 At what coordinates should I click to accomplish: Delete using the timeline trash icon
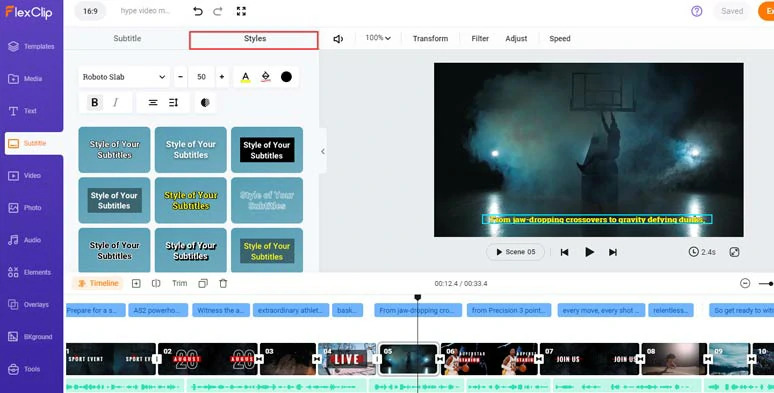pos(223,283)
